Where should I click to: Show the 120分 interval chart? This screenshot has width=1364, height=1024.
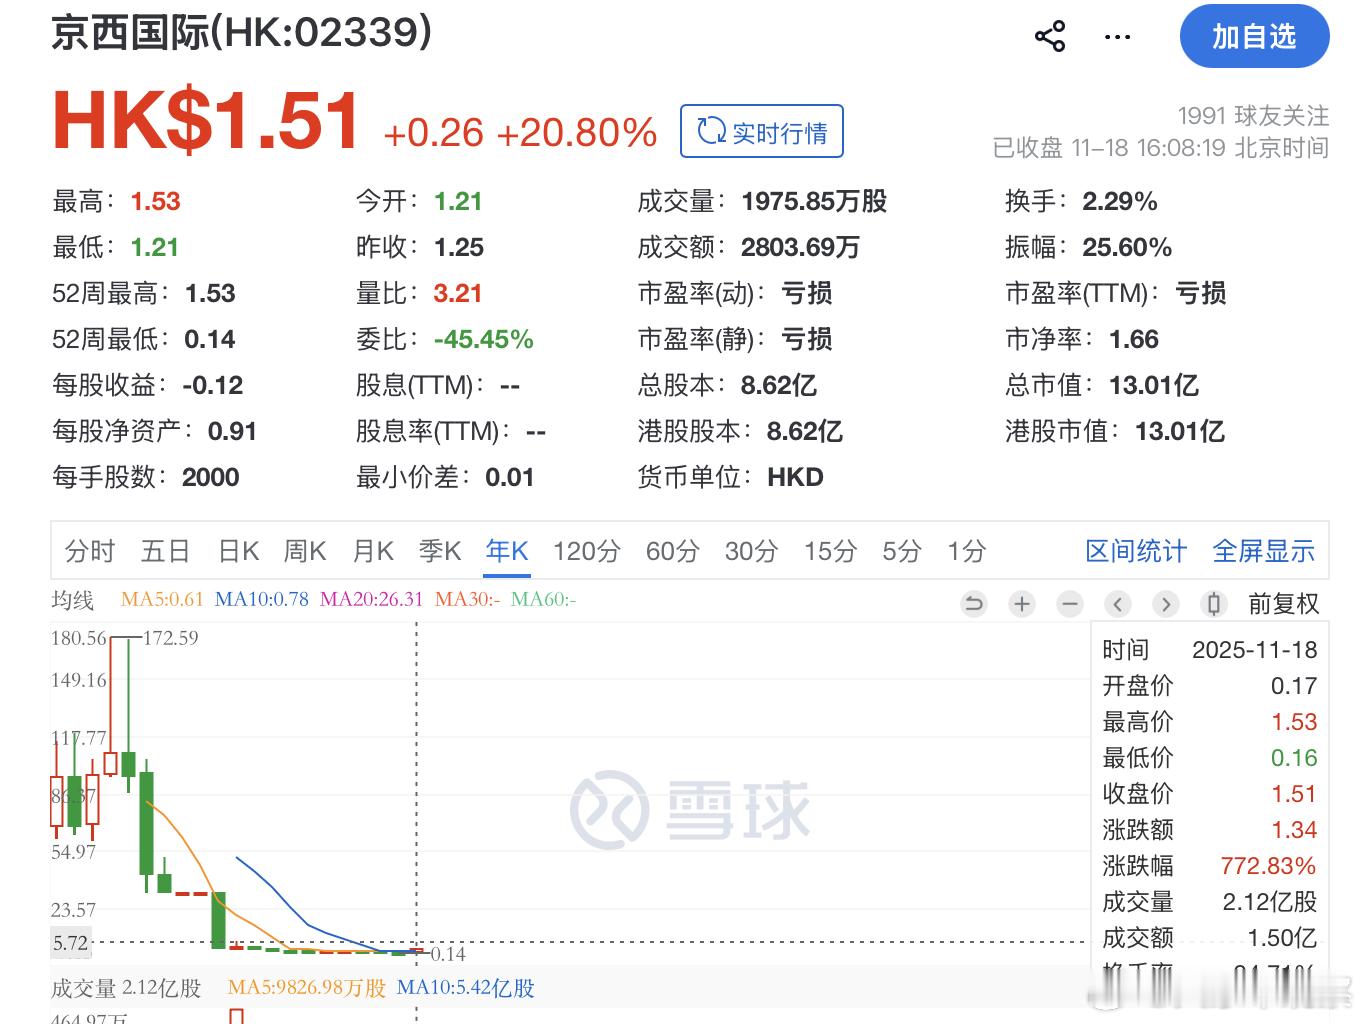pos(587,551)
